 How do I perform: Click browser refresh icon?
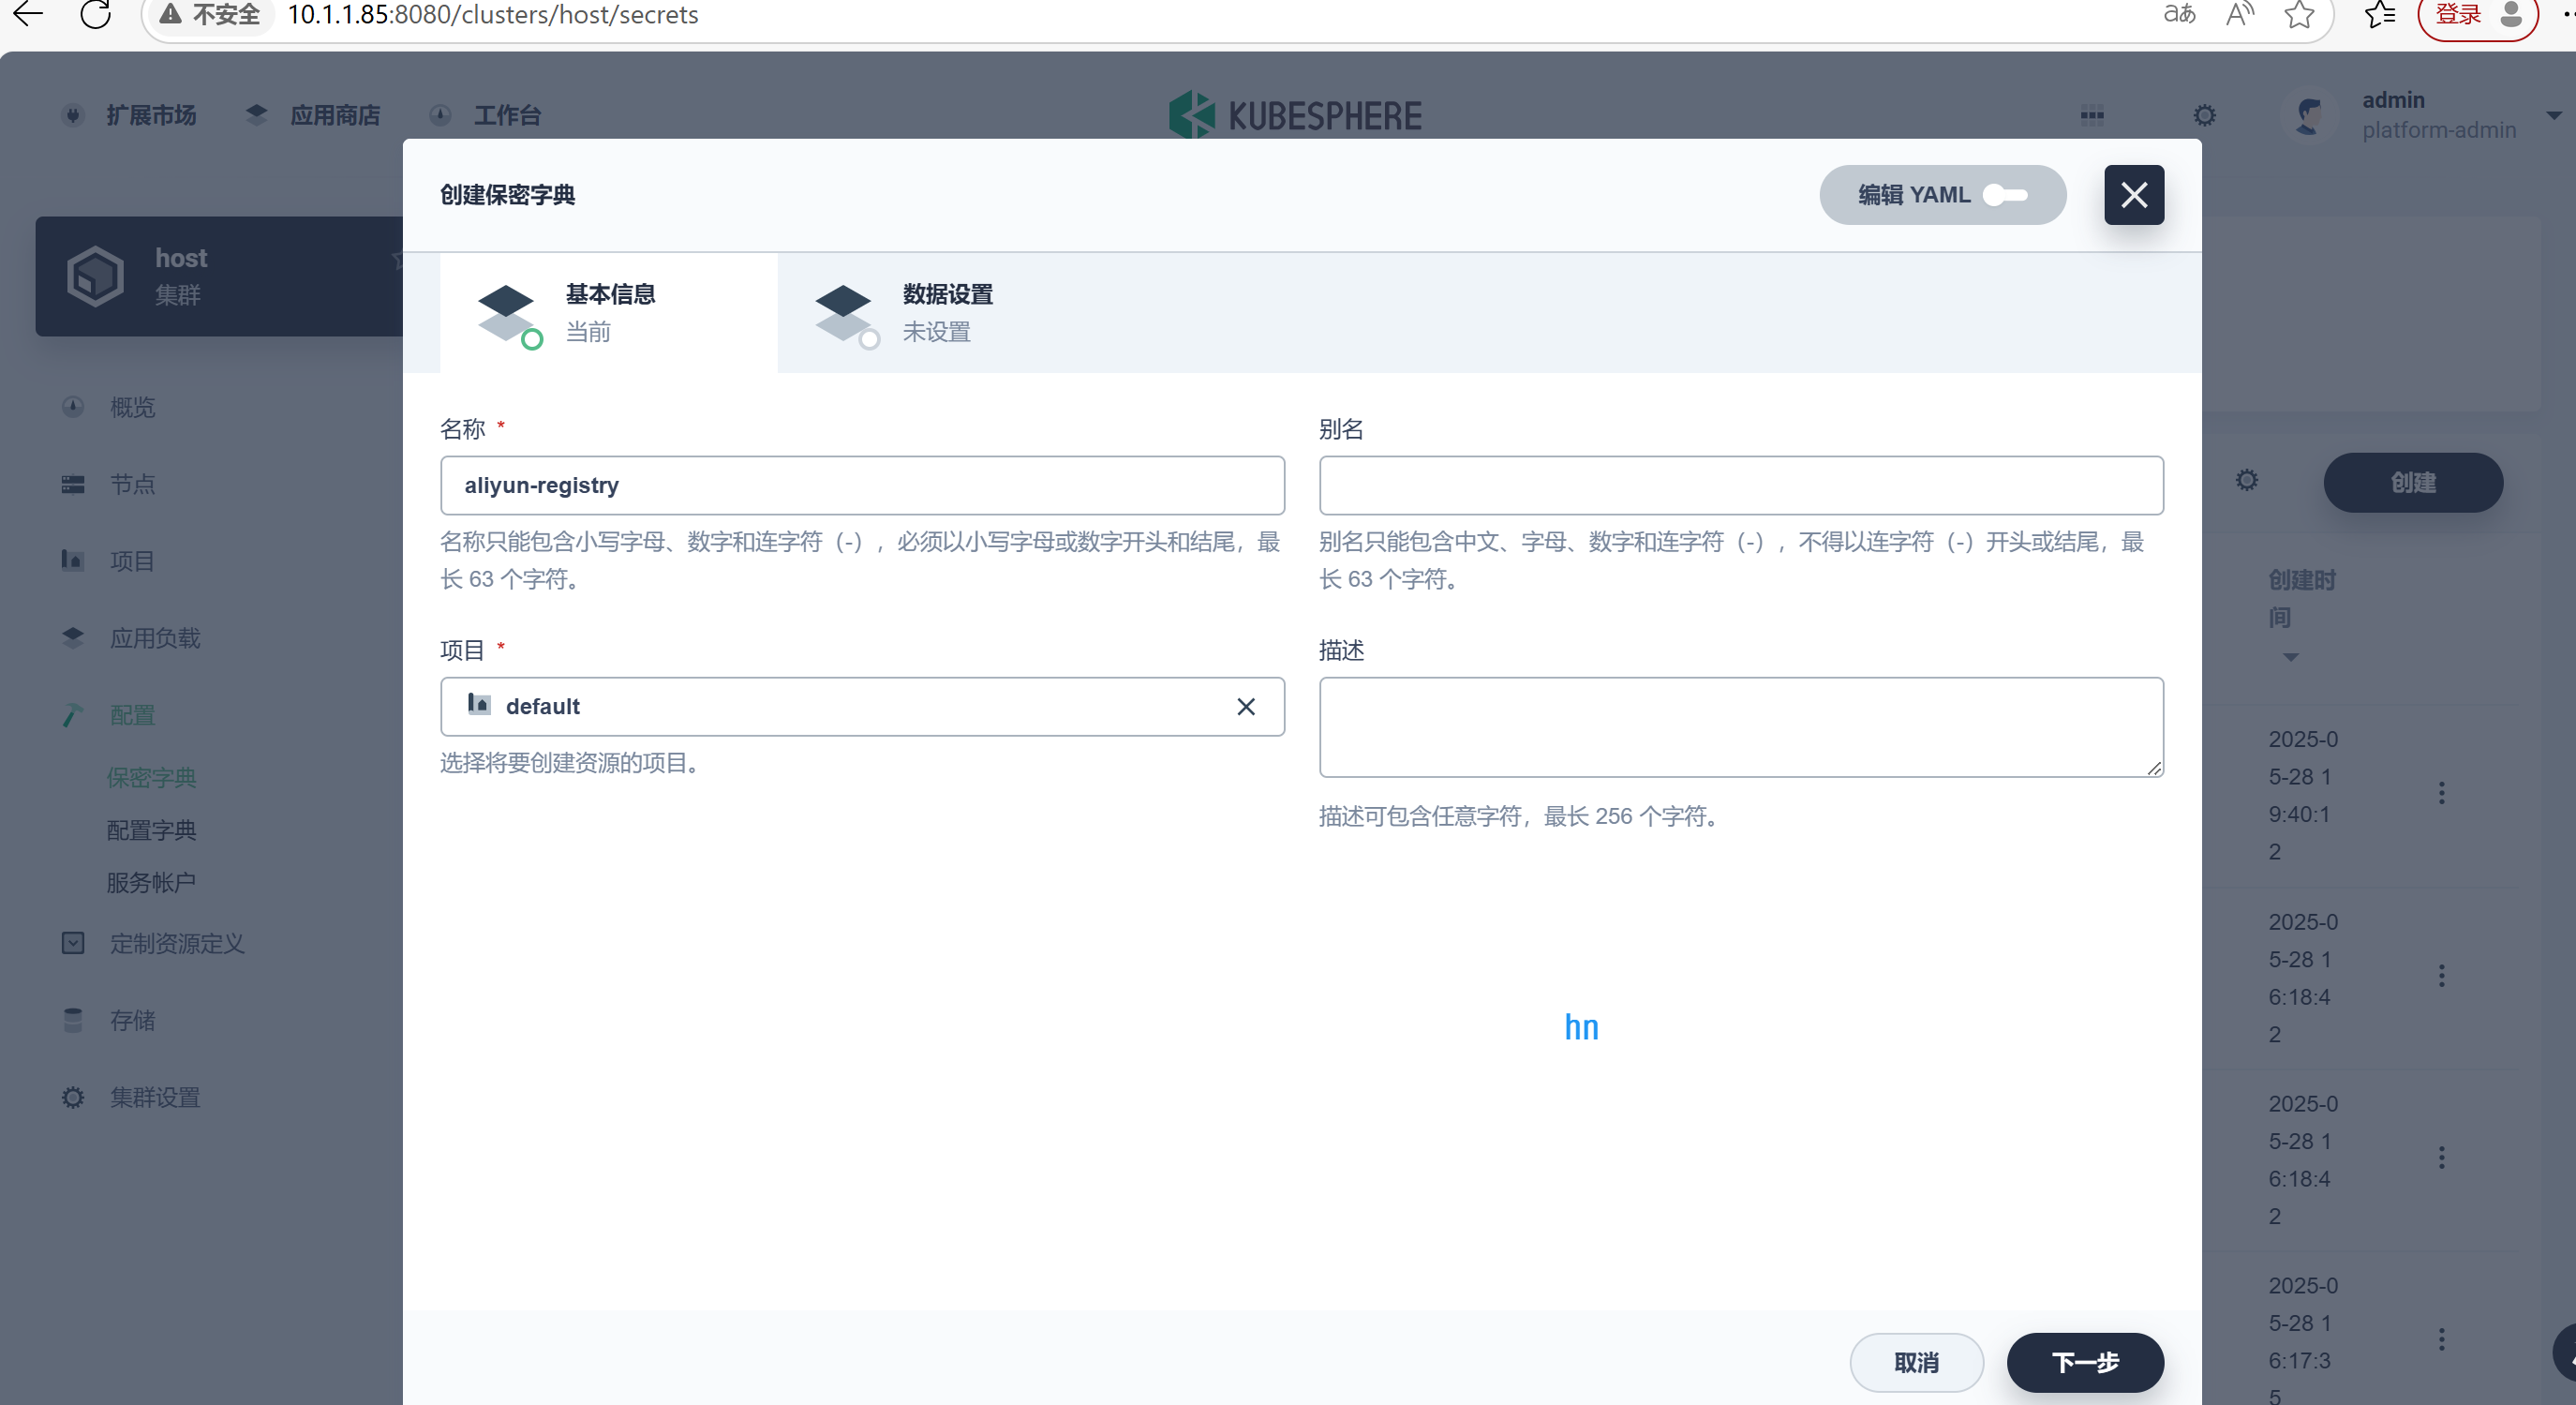coord(95,14)
